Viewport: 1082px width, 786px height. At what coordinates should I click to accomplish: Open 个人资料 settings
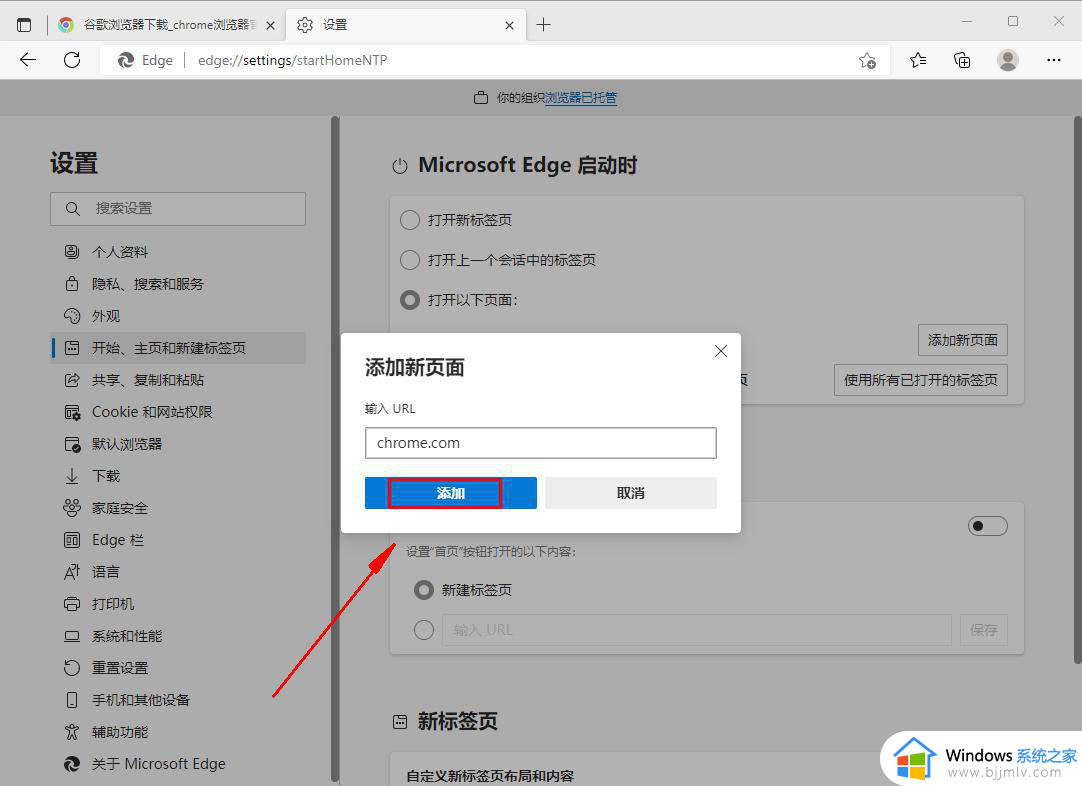[x=178, y=252]
